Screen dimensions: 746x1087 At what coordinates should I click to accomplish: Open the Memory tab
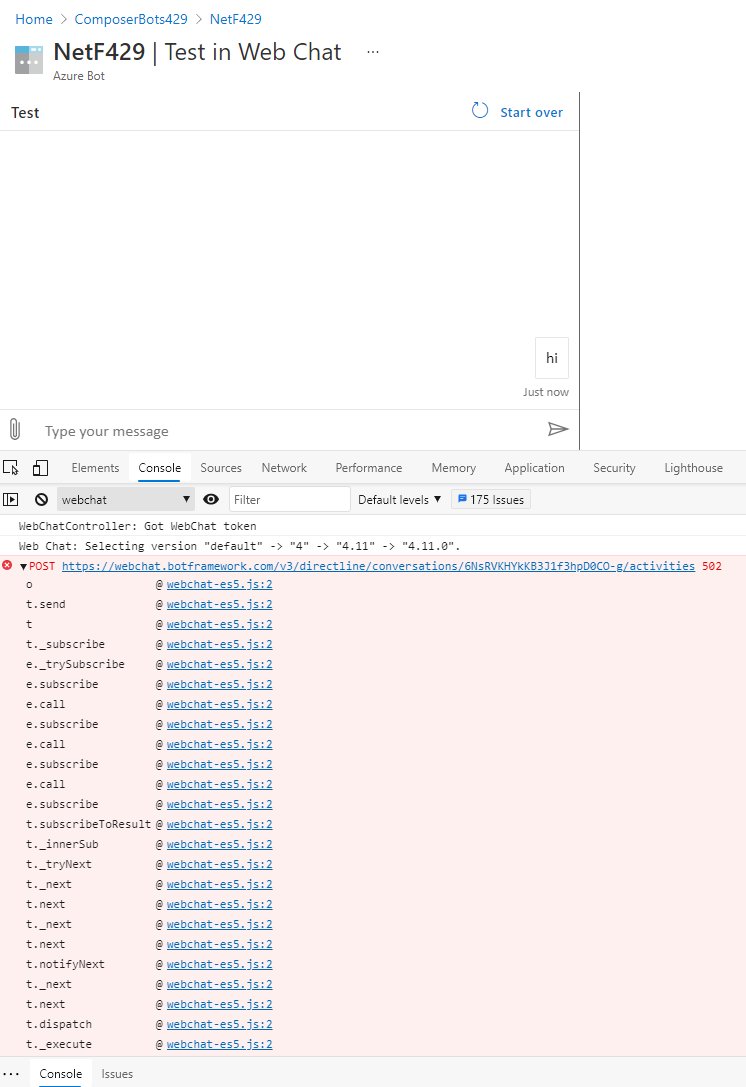453,468
